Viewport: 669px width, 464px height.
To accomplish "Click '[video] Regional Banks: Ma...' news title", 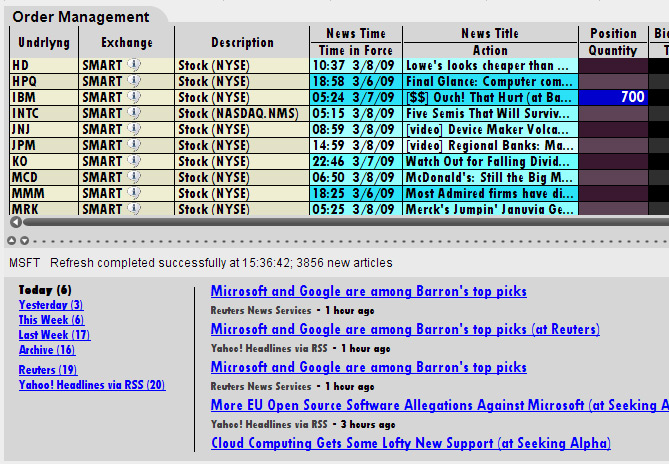I will coord(490,145).
